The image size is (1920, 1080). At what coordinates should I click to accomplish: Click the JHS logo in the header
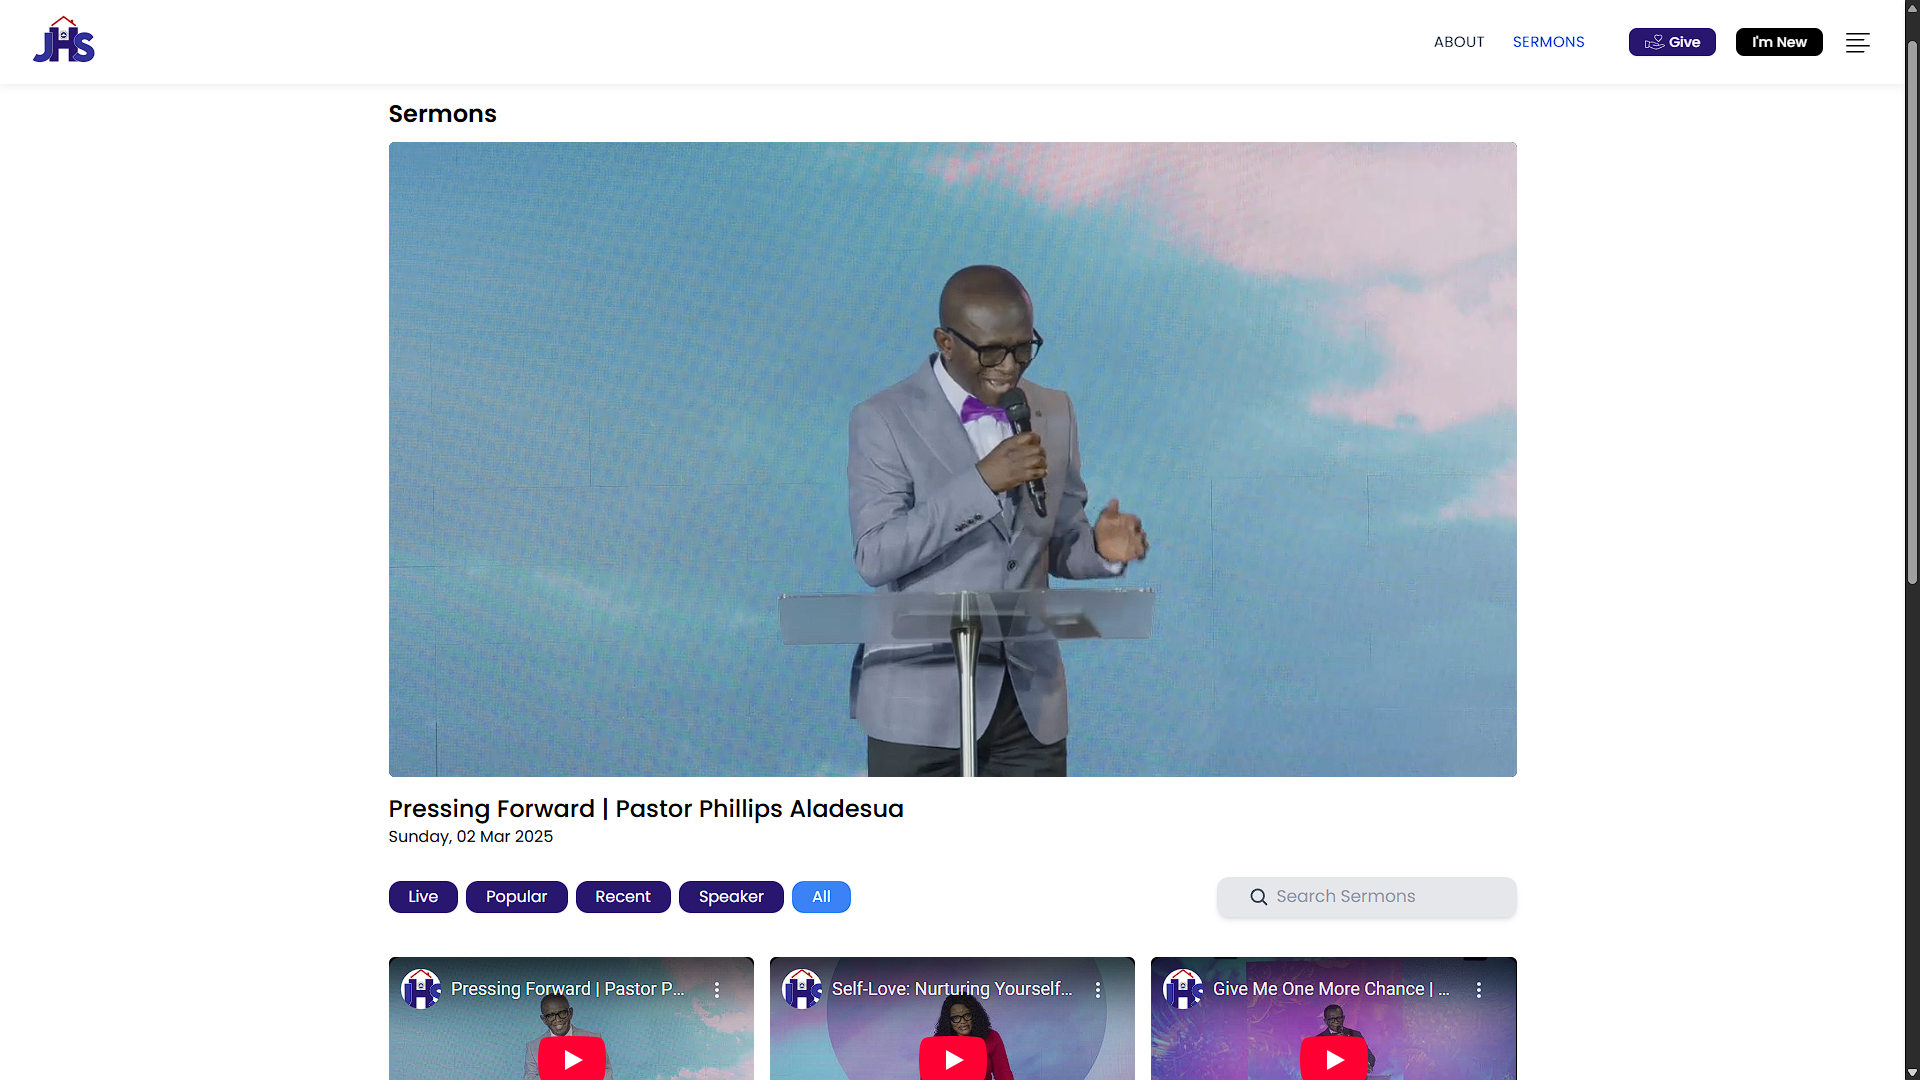point(64,41)
